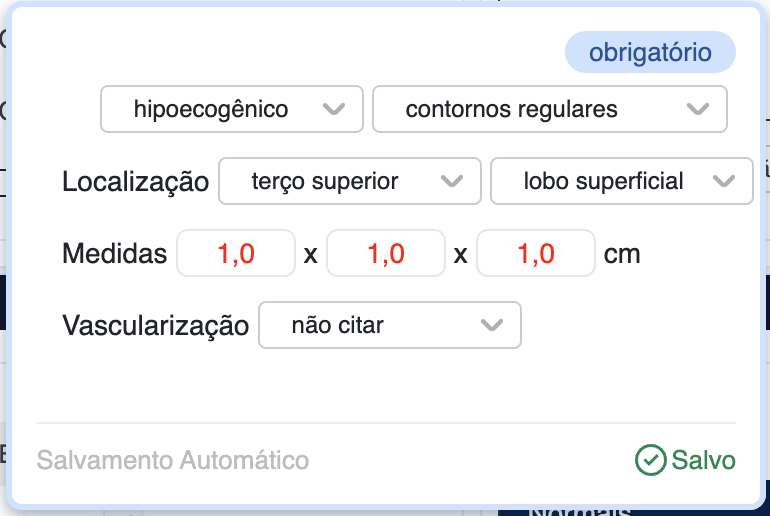Open the lobo superficial dropdown
This screenshot has width=770, height=516.
621,182
